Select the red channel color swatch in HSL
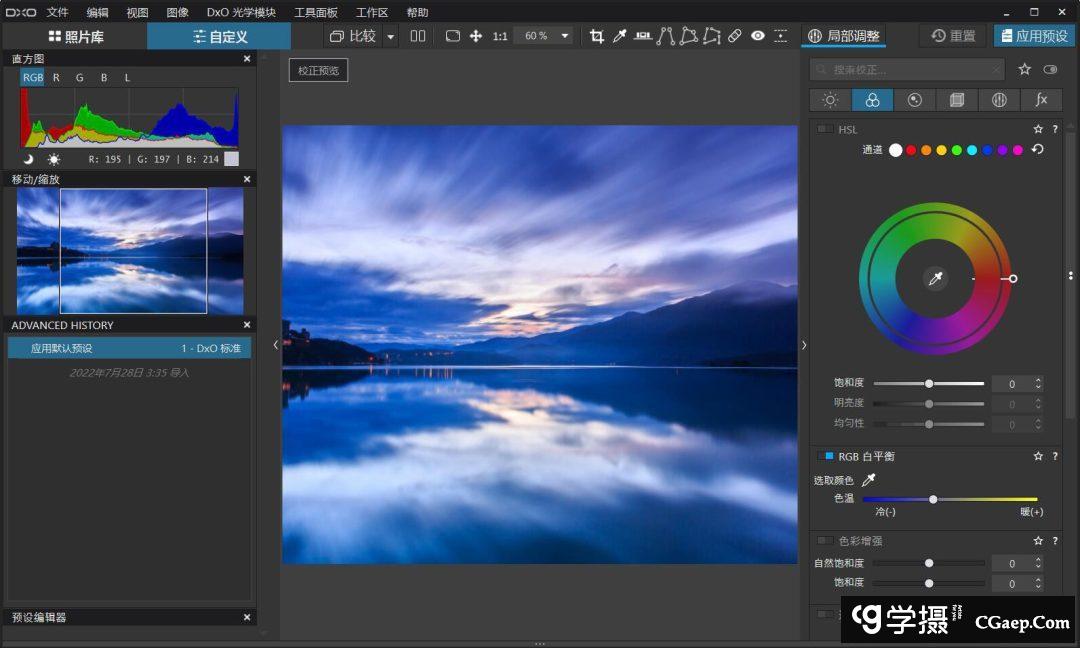Image resolution: width=1080 pixels, height=648 pixels. (911, 150)
